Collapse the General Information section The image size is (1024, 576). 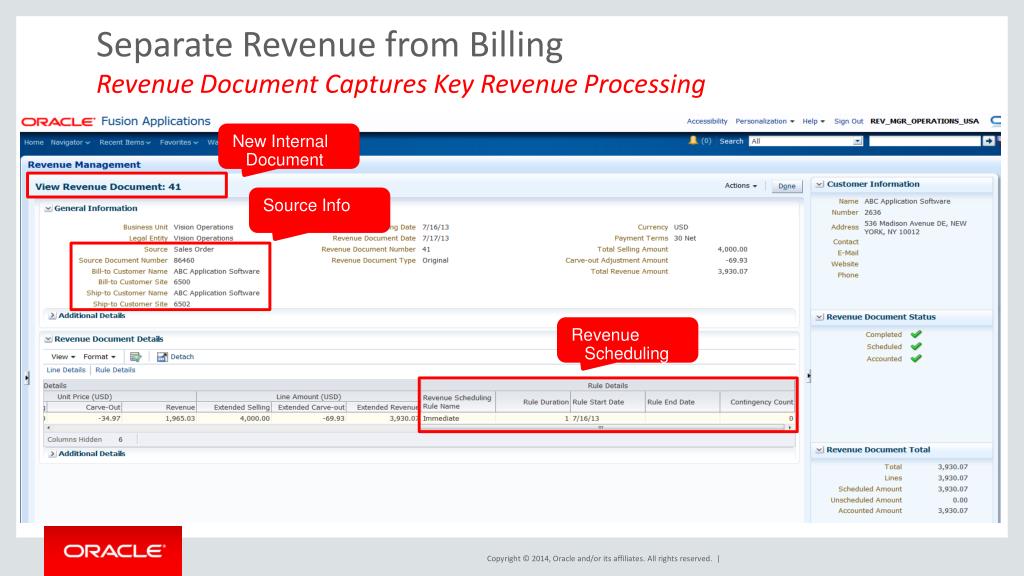coord(48,208)
